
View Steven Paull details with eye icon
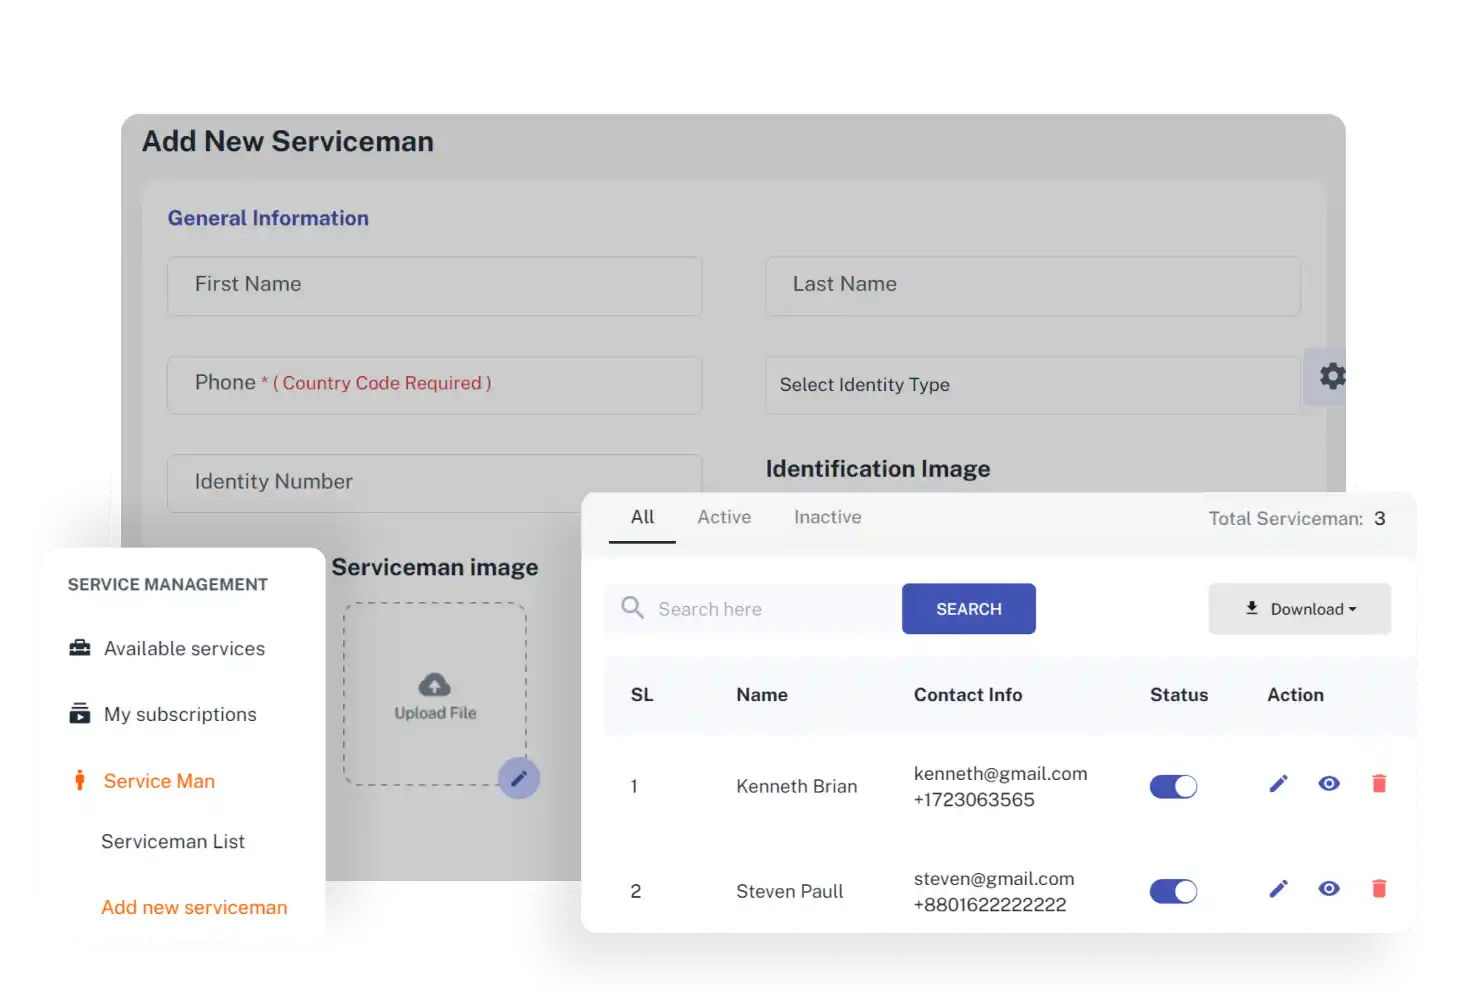(1329, 889)
